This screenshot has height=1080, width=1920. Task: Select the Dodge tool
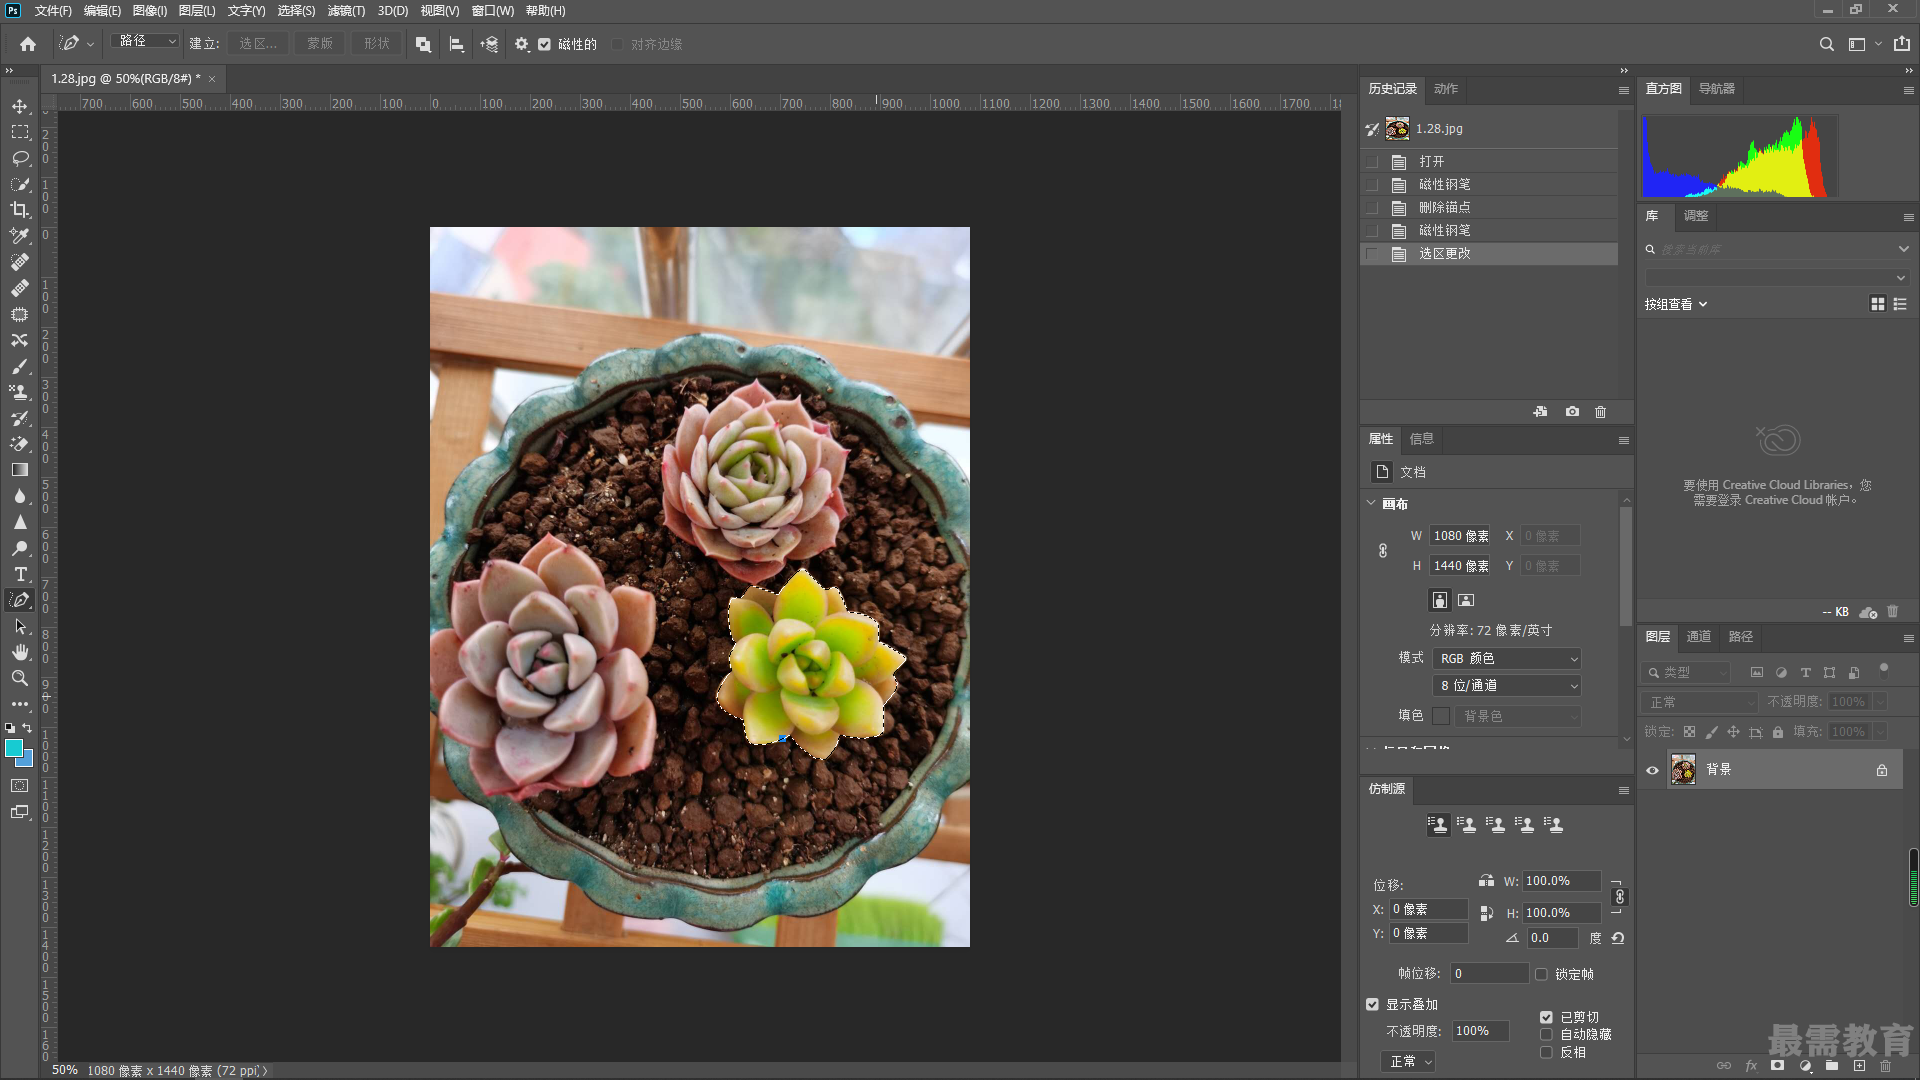20,548
